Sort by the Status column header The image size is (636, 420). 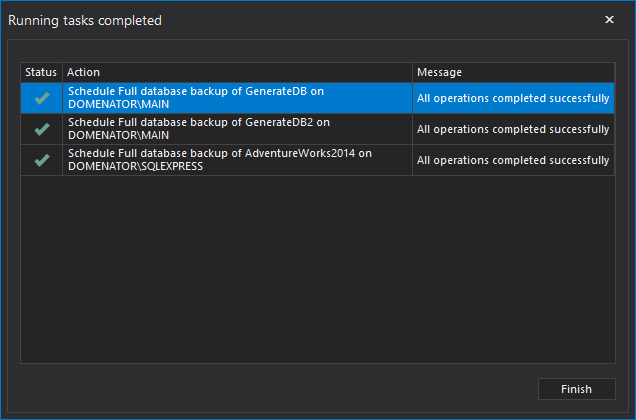(x=42, y=73)
